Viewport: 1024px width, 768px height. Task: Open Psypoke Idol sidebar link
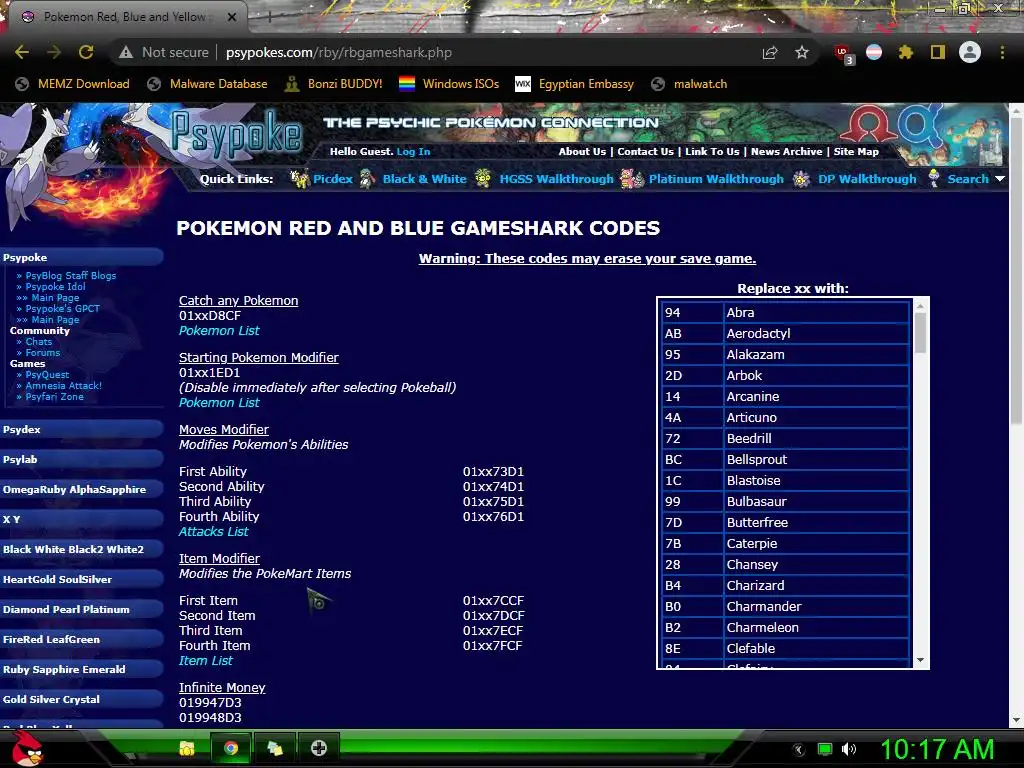pos(56,287)
